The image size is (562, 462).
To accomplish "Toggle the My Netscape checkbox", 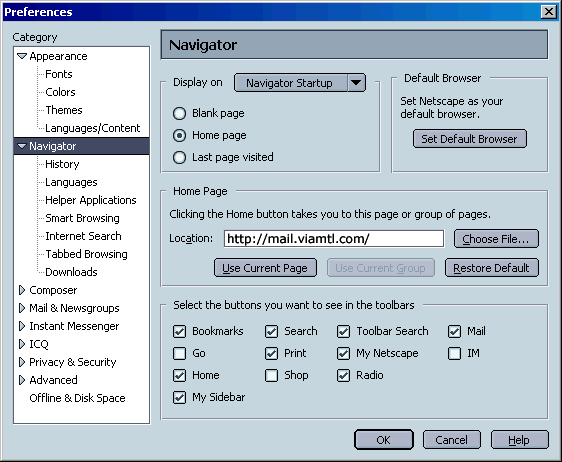I will coord(343,353).
